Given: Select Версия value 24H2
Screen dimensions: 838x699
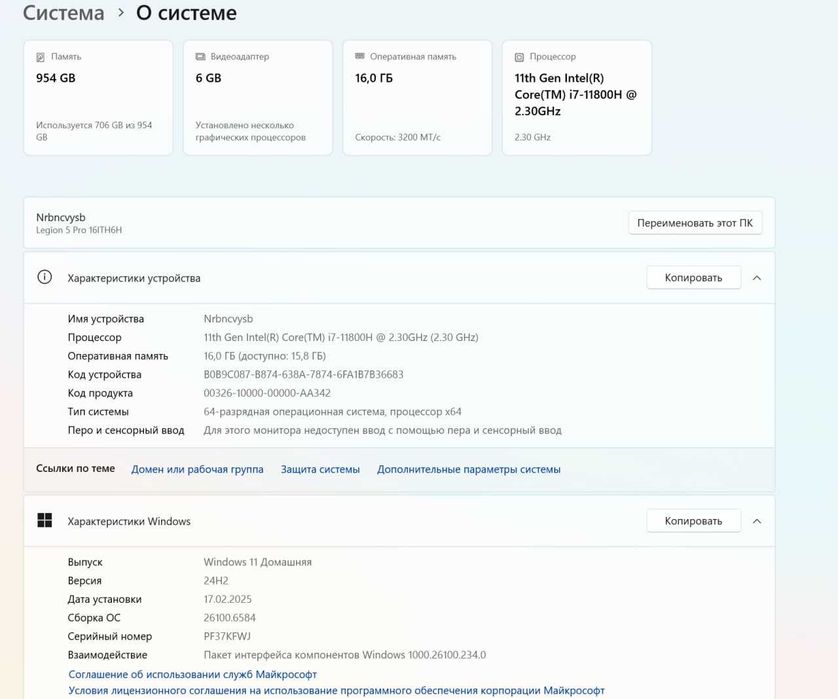Looking at the screenshot, I should coord(216,580).
